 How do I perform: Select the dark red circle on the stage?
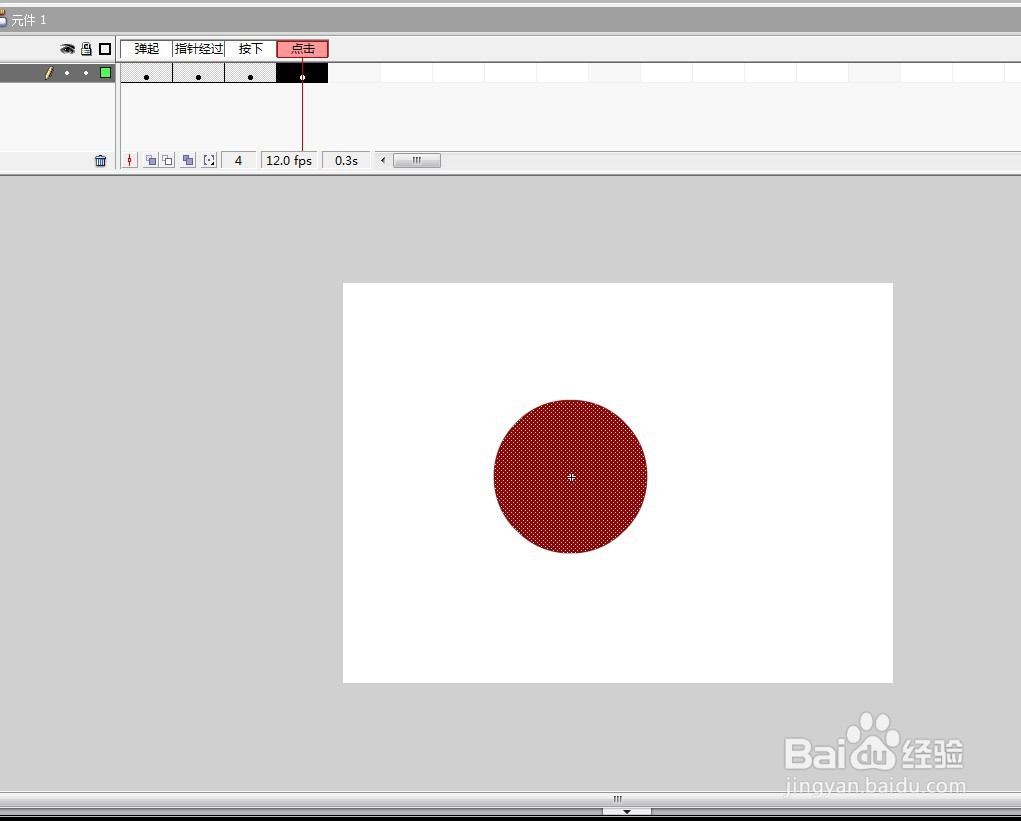click(570, 477)
